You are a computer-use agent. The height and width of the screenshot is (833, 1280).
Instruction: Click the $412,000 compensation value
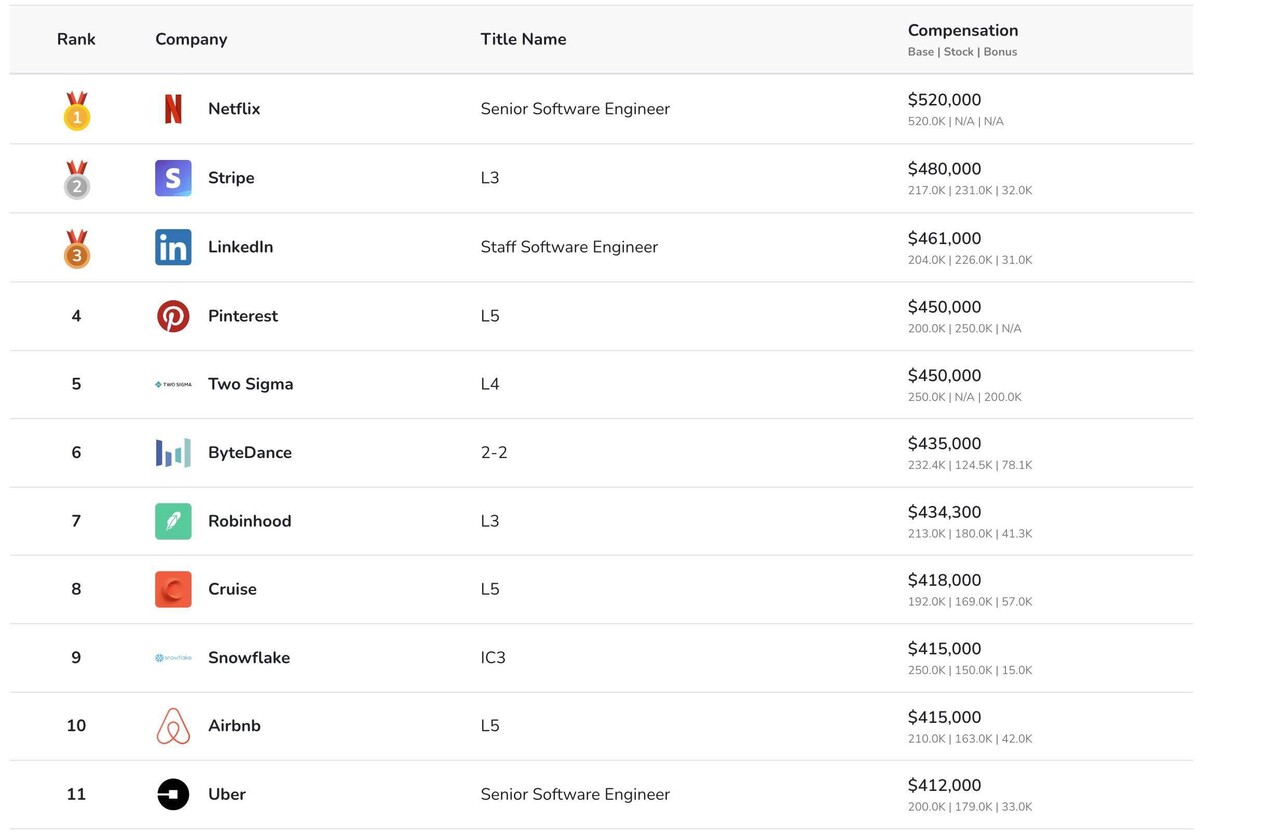click(x=944, y=785)
